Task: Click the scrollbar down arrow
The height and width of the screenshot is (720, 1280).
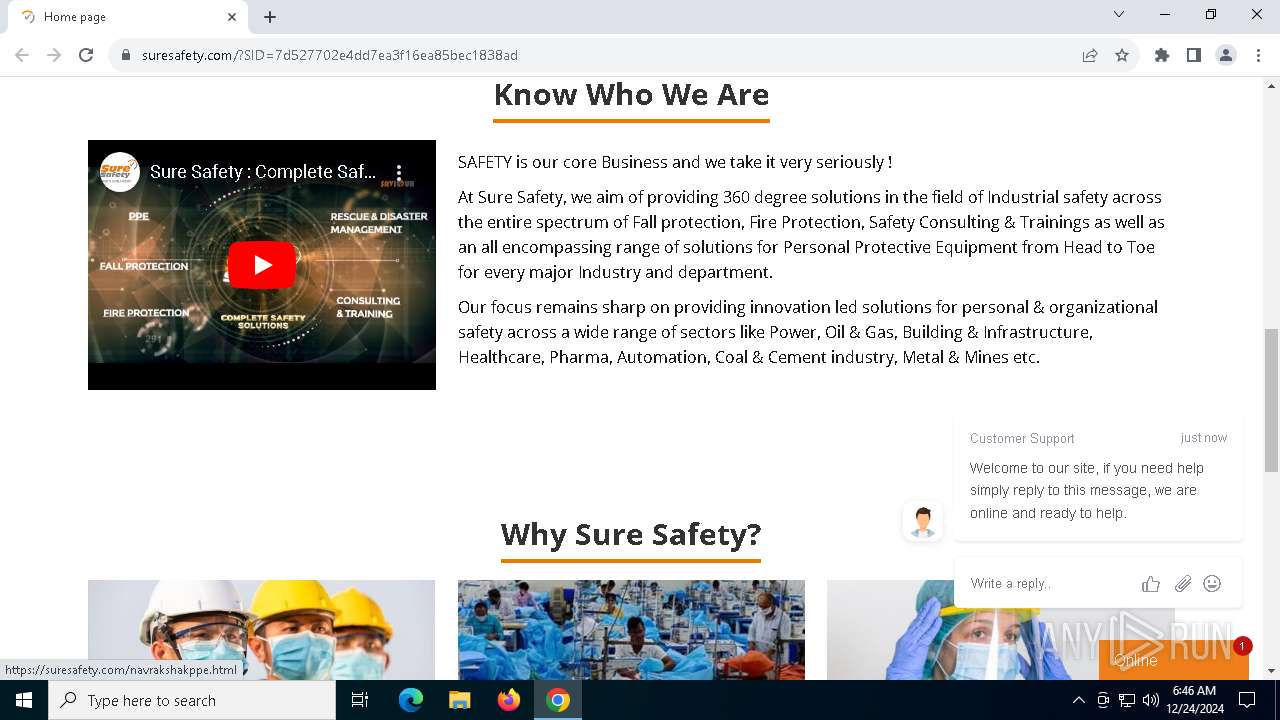Action: coord(1272,671)
